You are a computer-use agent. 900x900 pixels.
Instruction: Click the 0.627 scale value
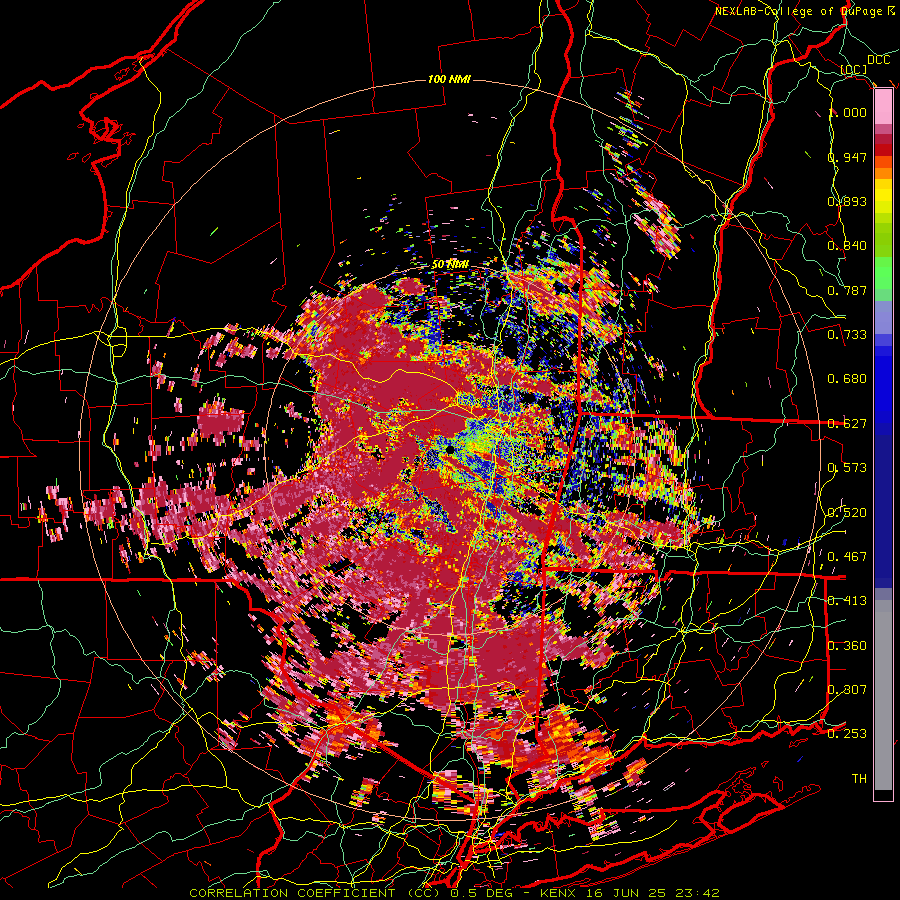tap(847, 424)
